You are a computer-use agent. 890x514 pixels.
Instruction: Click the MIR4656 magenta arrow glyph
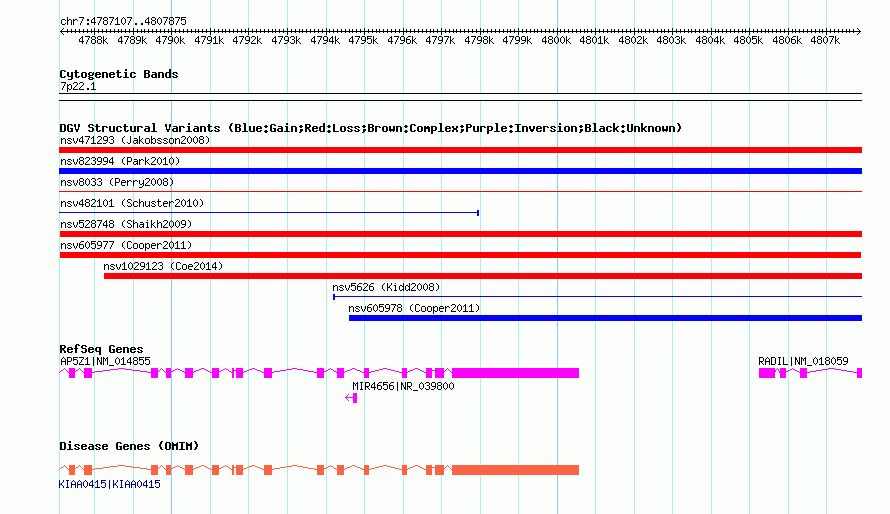click(x=351, y=398)
